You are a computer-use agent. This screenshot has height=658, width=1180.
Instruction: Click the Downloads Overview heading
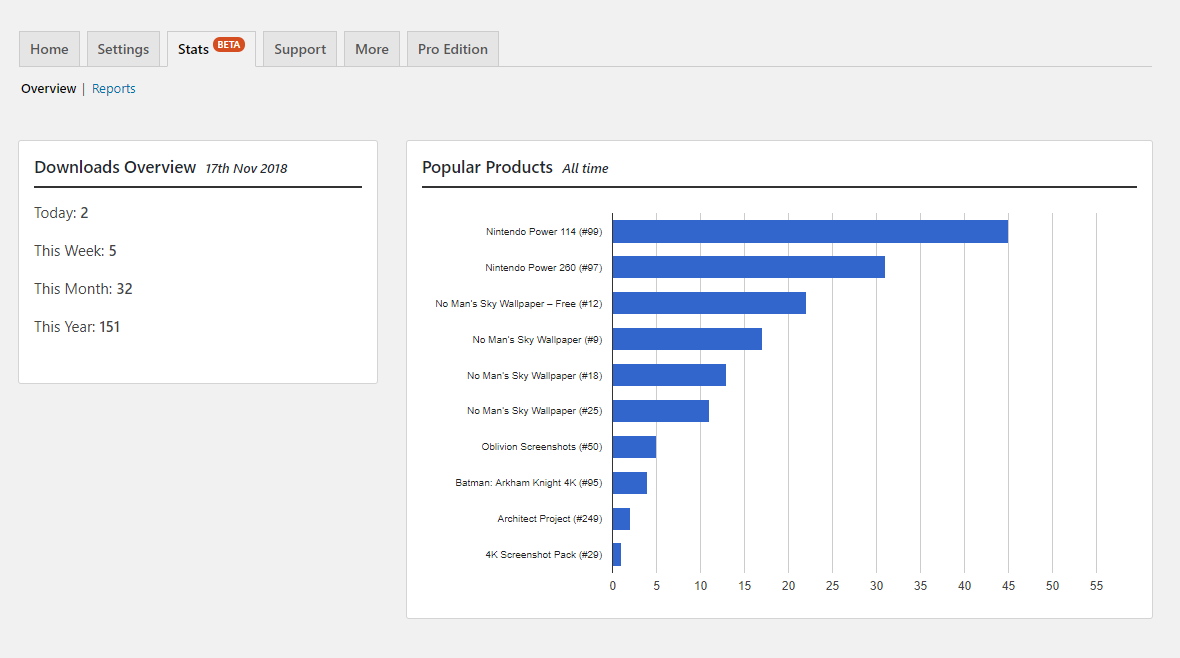pyautogui.click(x=115, y=168)
